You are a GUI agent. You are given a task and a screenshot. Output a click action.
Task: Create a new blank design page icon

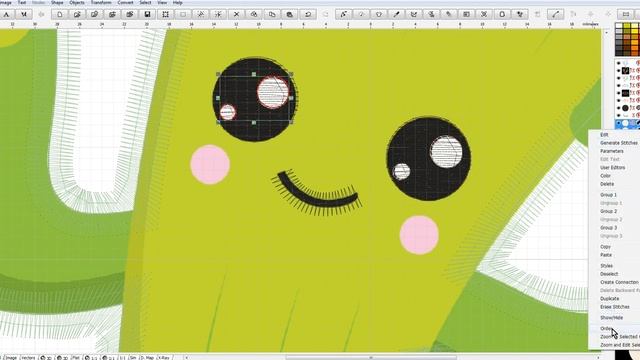(60, 14)
